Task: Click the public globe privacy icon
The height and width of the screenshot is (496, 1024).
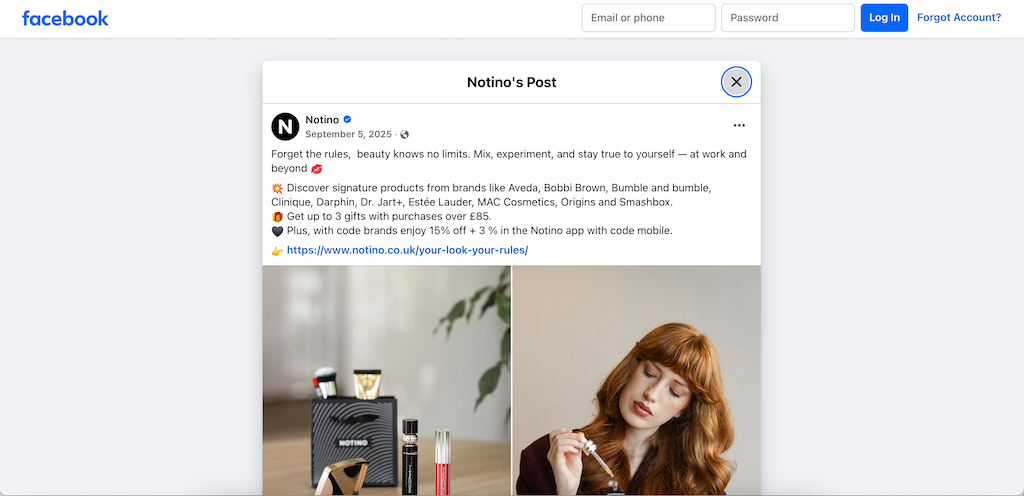Action: click(x=404, y=134)
